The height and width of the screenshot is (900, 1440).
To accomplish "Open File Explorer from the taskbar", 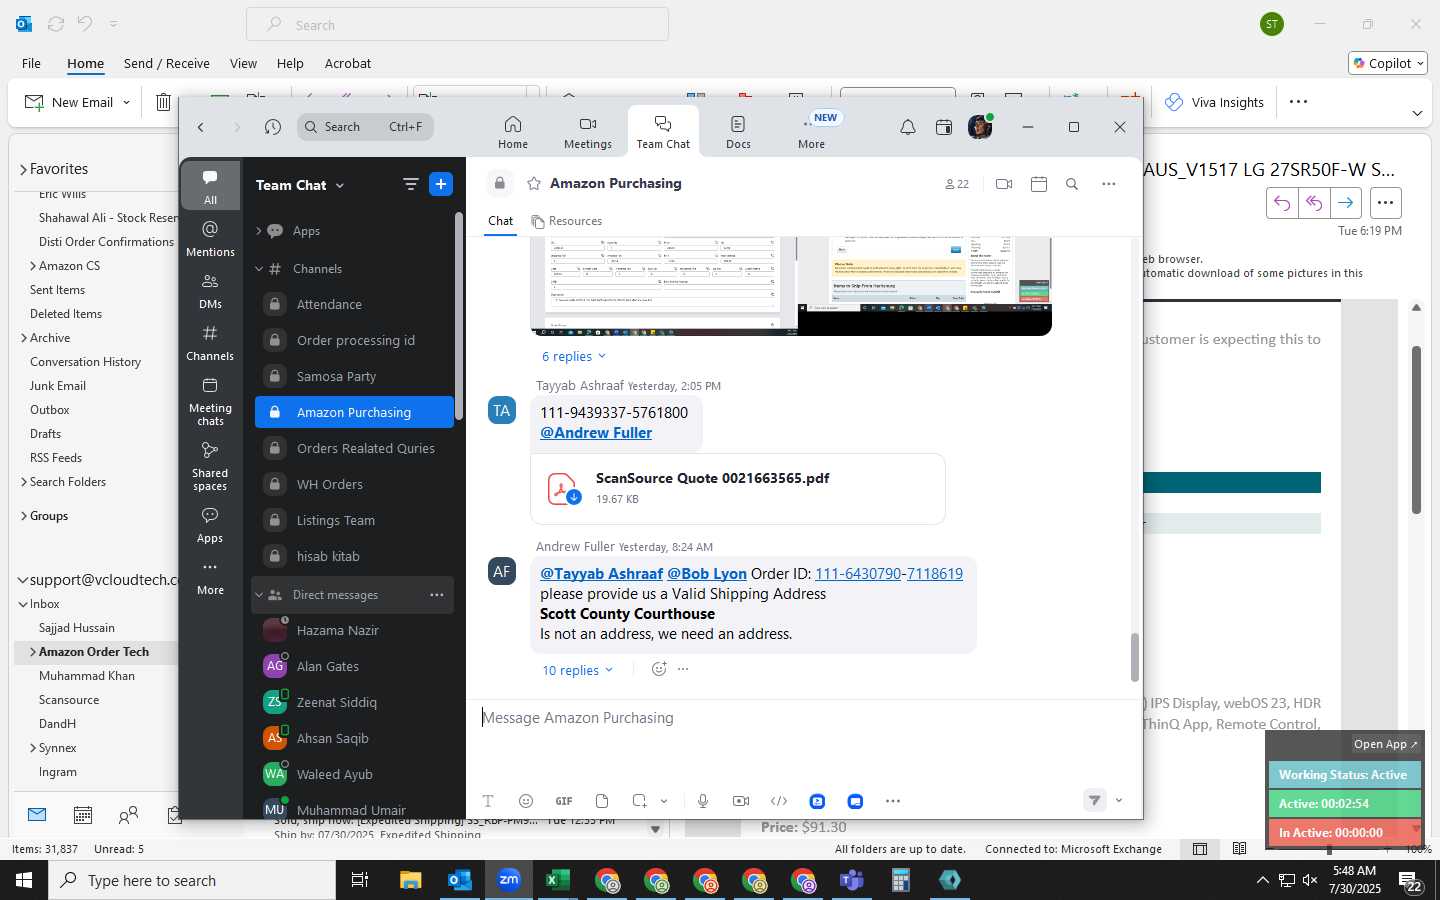I will click(411, 880).
